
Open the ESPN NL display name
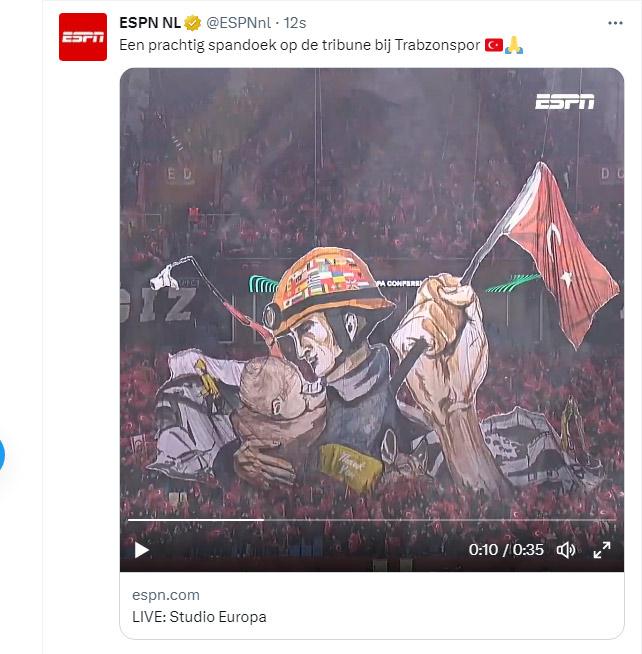point(150,23)
